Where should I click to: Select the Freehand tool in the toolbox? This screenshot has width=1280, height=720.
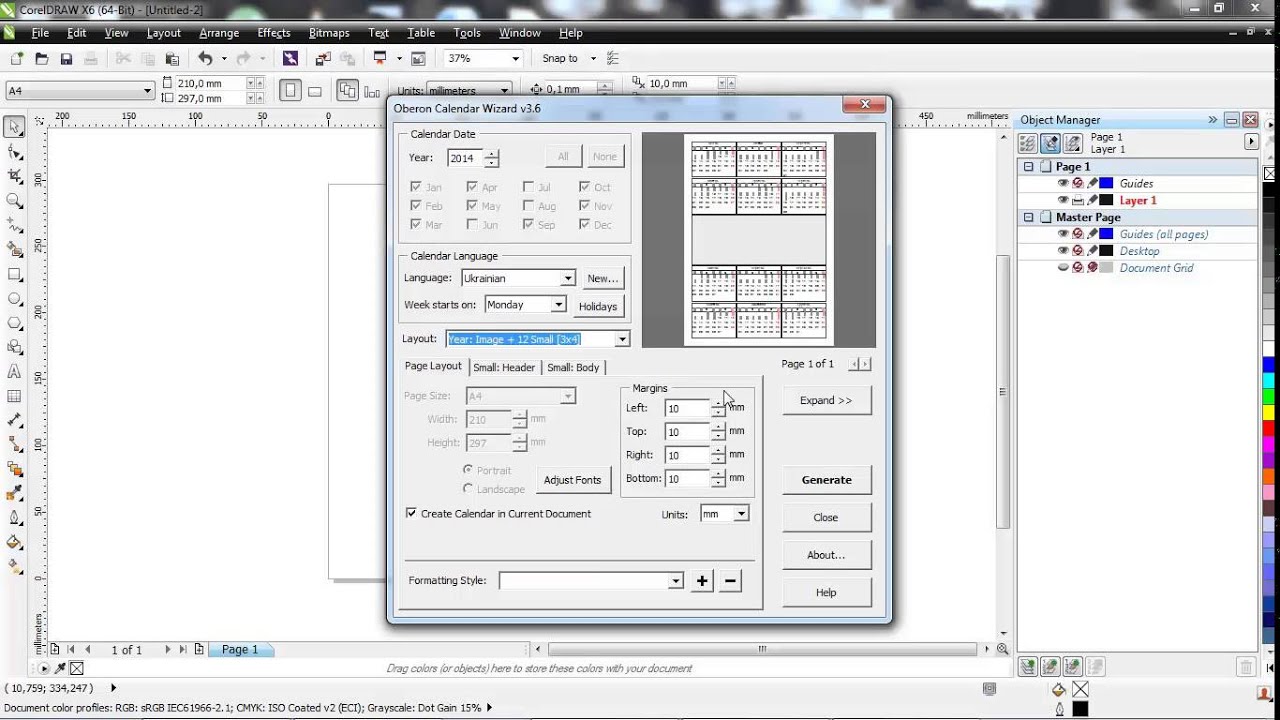14,225
